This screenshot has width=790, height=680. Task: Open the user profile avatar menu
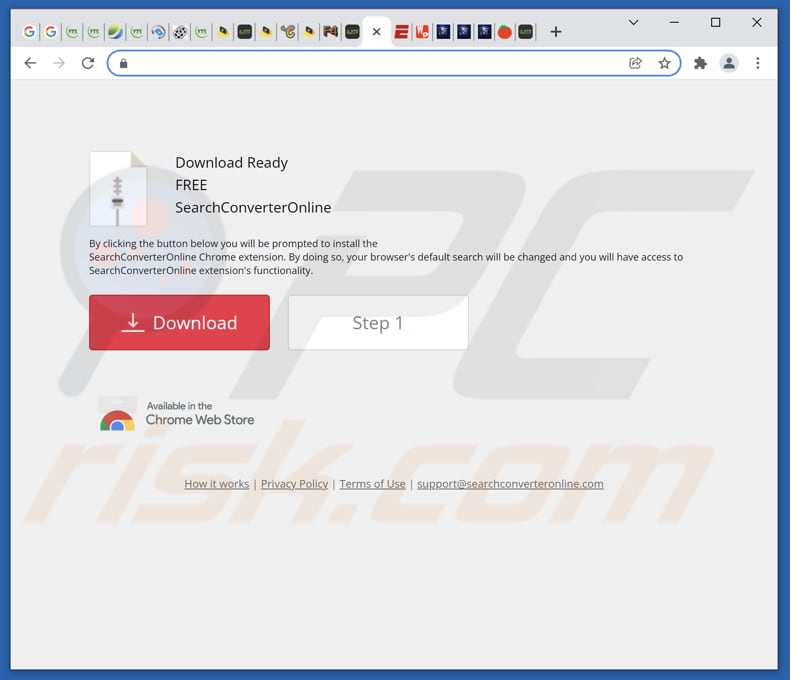click(729, 63)
